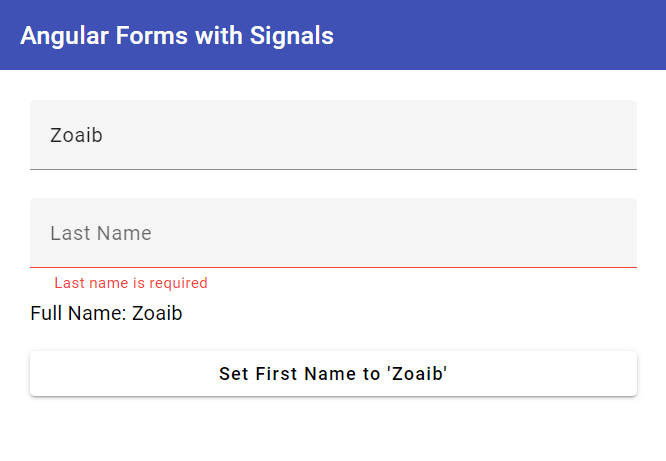Click the 'Full Name: Zoaib' text

pos(106,313)
